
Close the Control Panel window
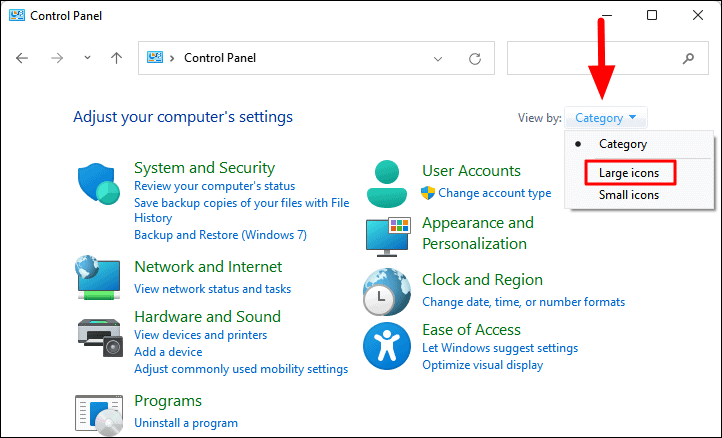point(698,15)
